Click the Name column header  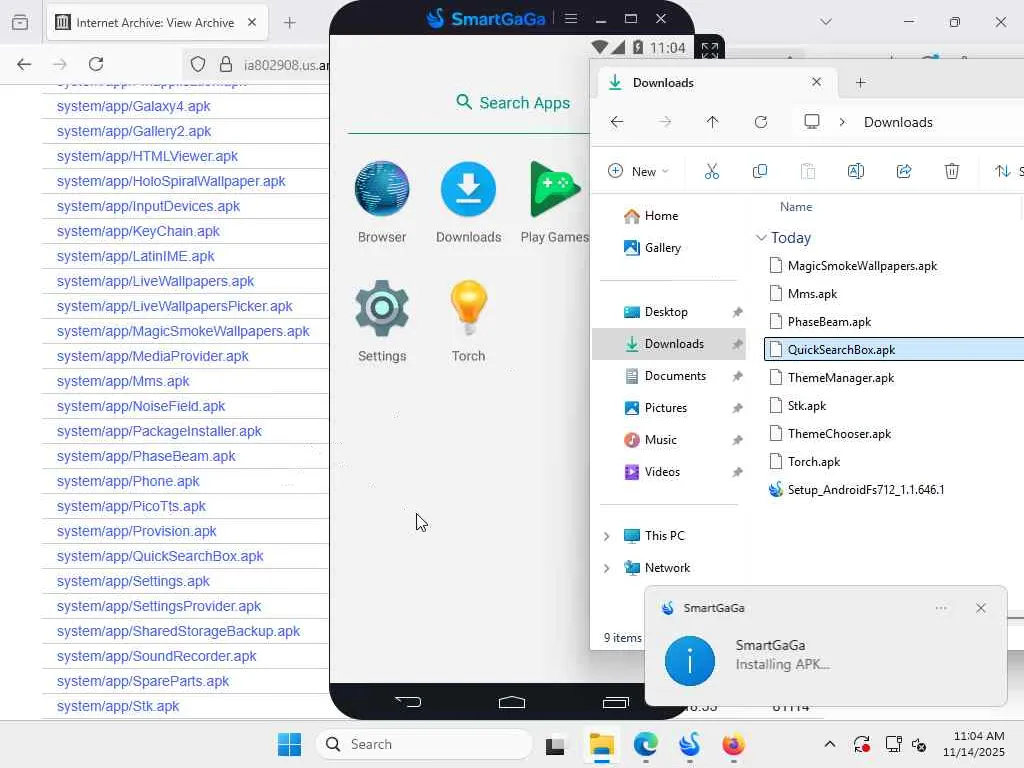(x=795, y=207)
